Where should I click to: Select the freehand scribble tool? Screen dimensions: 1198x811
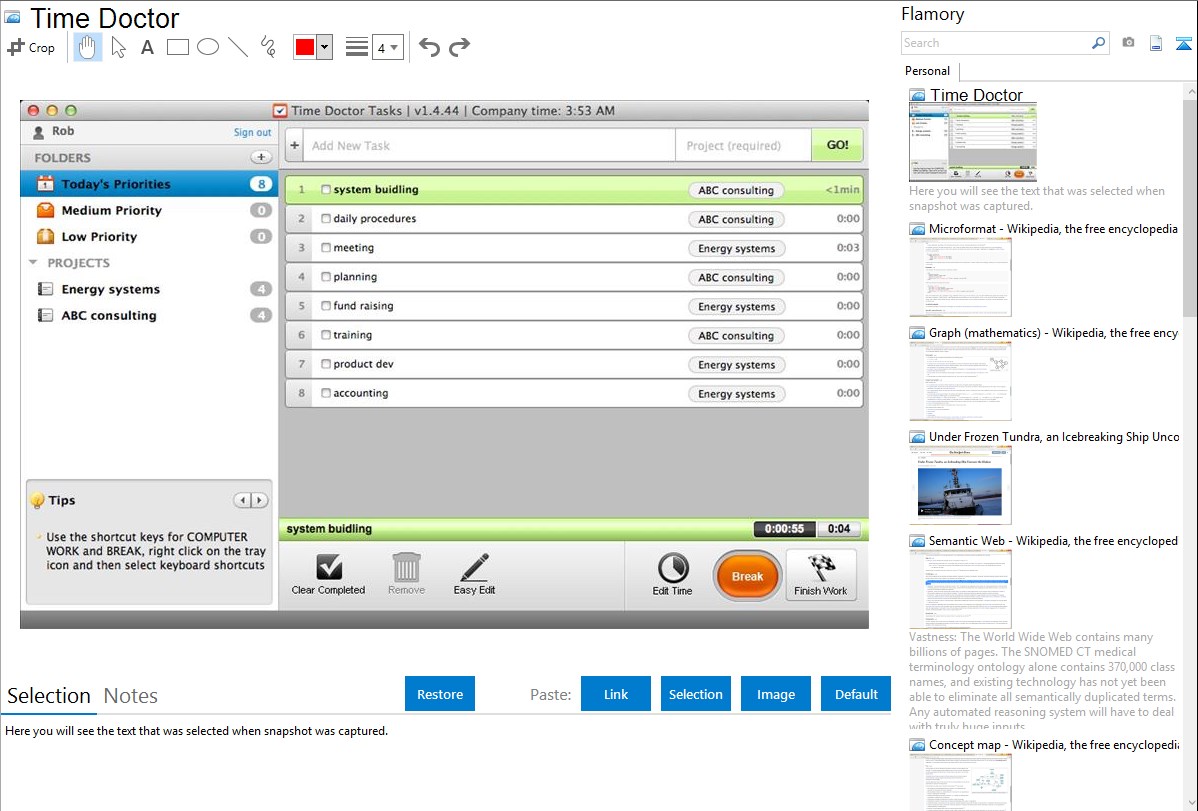[268, 47]
